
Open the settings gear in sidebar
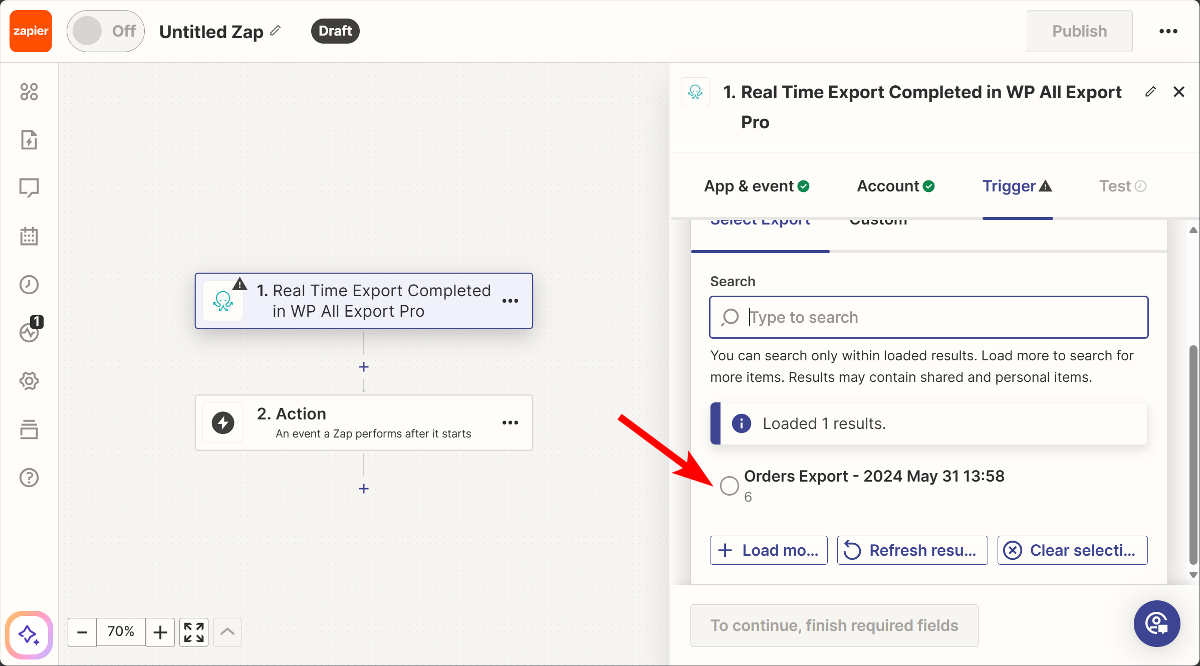[29, 381]
